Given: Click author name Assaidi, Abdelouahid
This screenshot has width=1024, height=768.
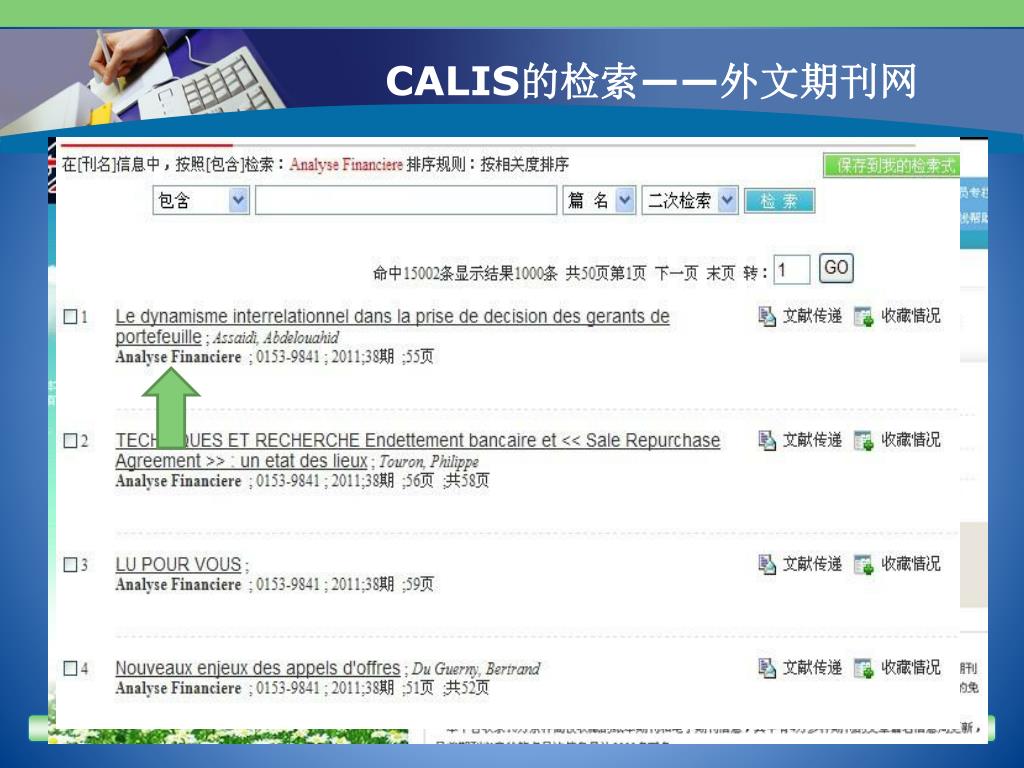Looking at the screenshot, I should [x=276, y=338].
